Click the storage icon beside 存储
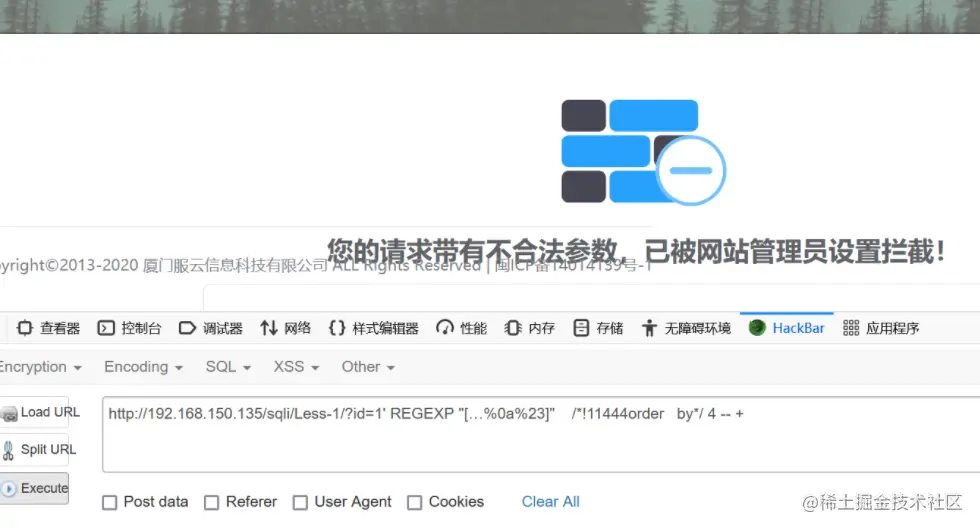The image size is (980, 530). click(581, 328)
